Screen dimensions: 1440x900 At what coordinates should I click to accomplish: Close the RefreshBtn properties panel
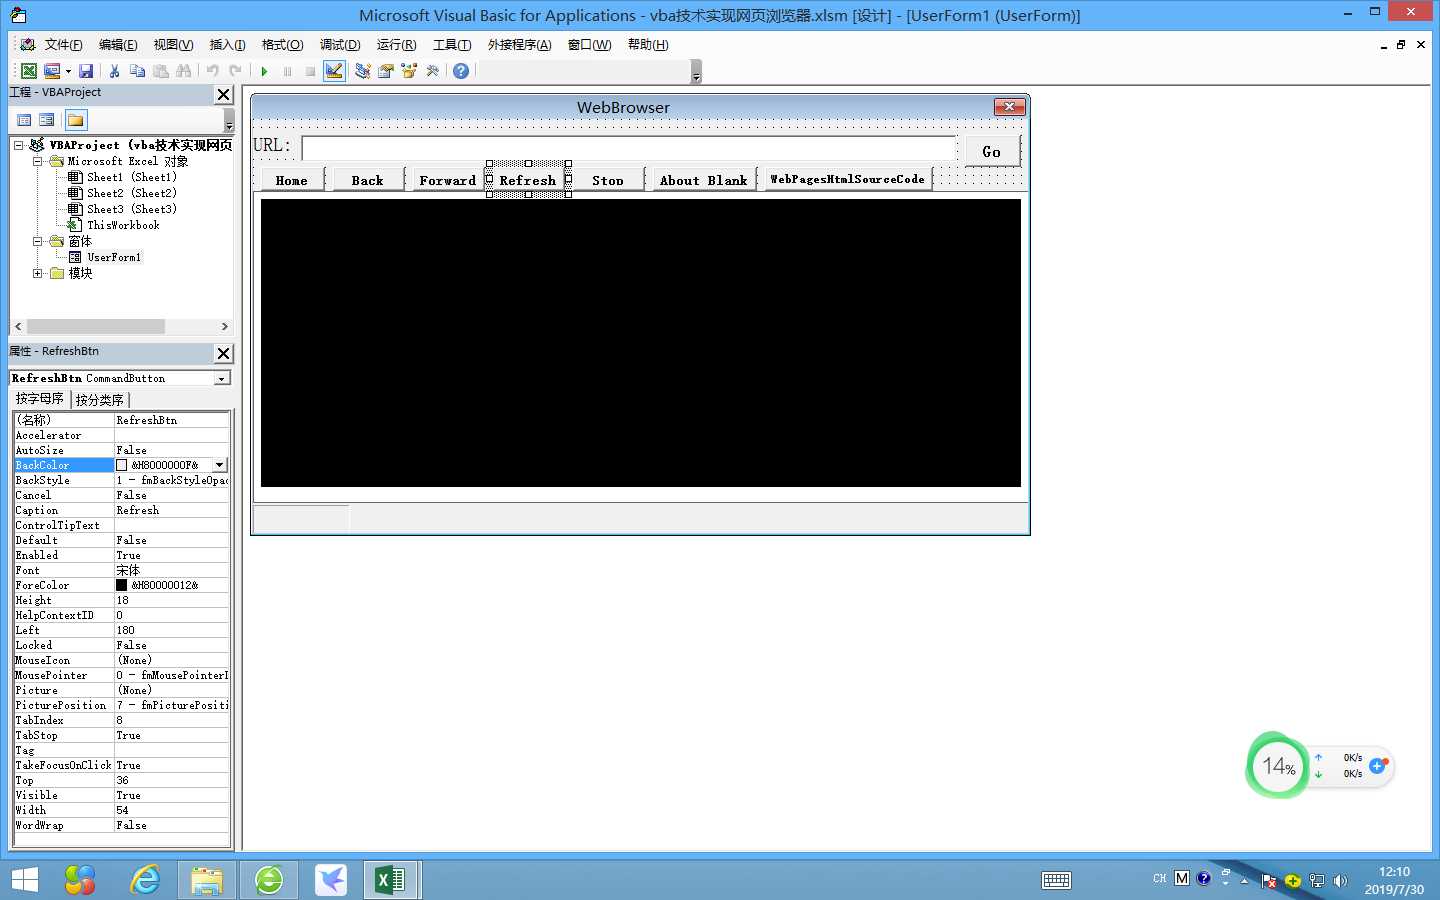224,353
